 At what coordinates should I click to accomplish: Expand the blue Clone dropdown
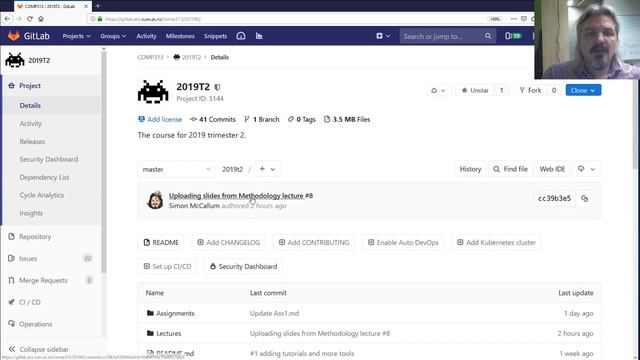pyautogui.click(x=583, y=90)
